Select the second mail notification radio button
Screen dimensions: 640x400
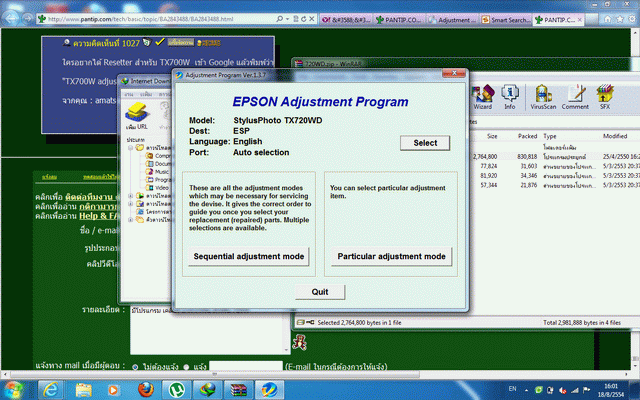click(x=186, y=367)
